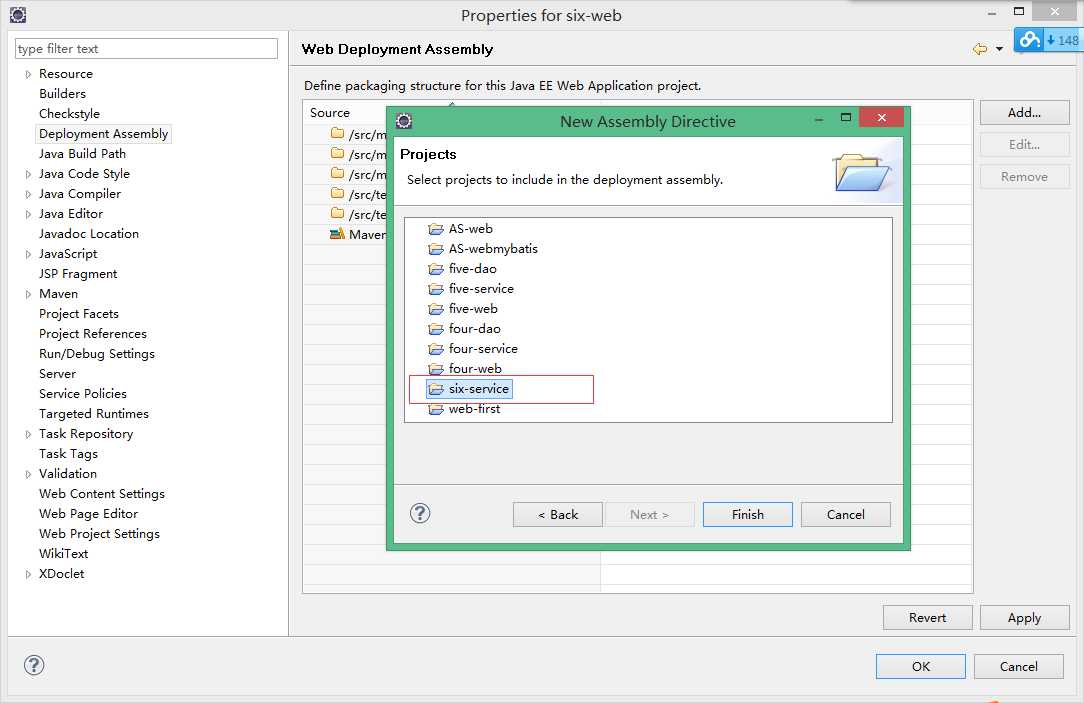Click the Maven Dependencies library icon

337,234
